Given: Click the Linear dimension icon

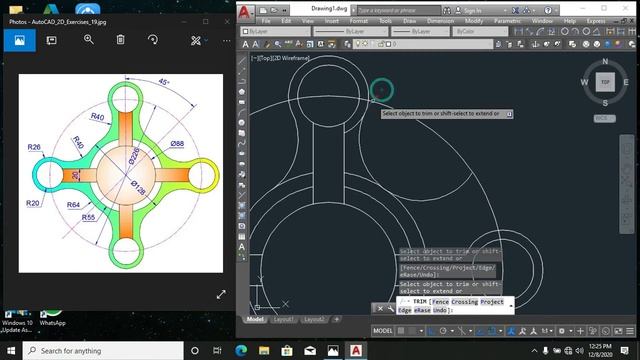Looking at the screenshot, I should pos(519,31).
